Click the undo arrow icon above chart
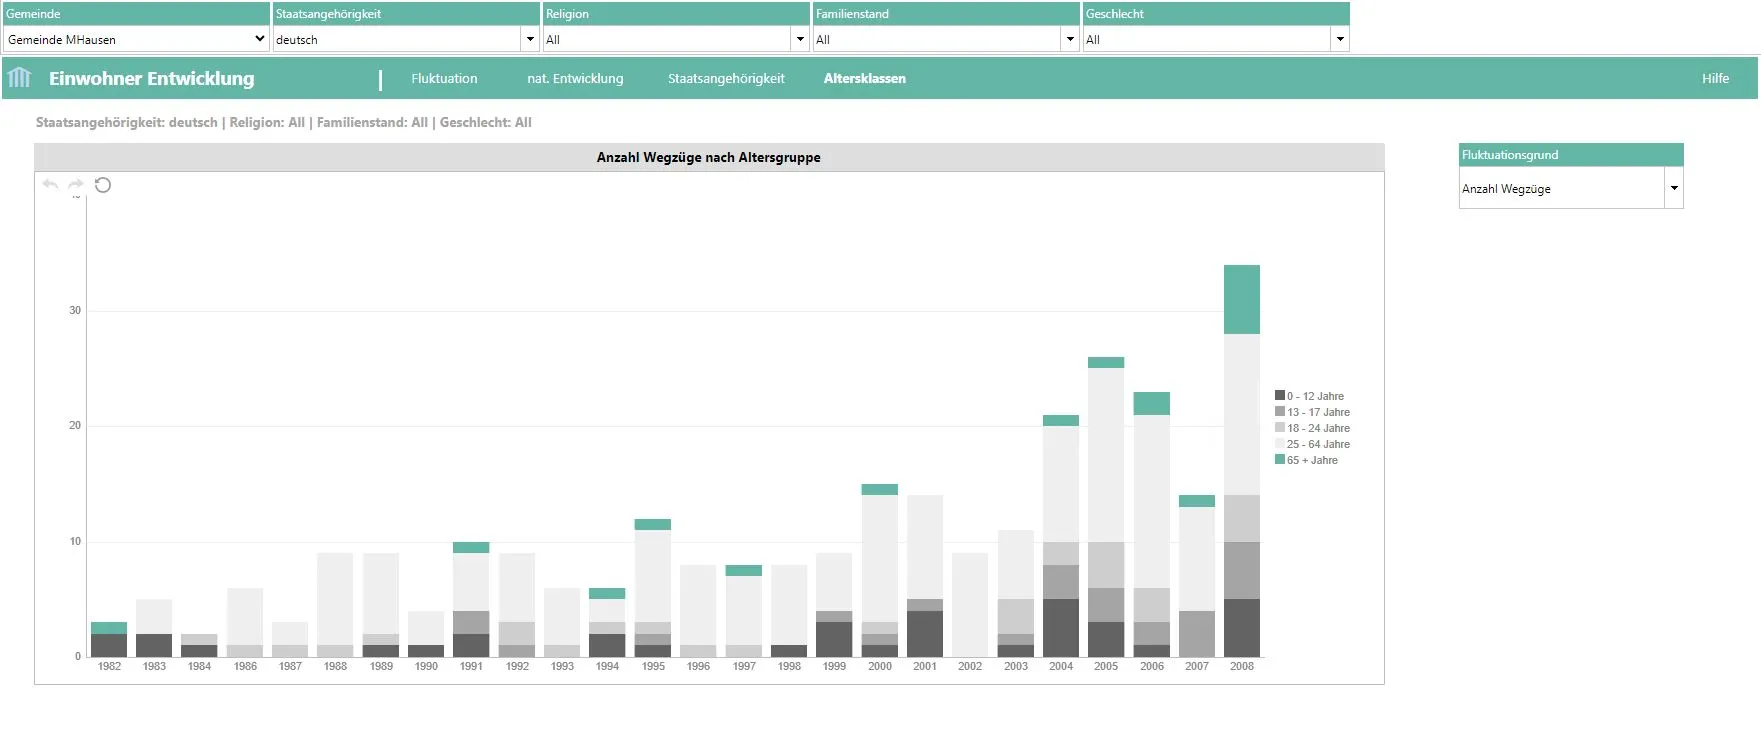 pos(51,185)
